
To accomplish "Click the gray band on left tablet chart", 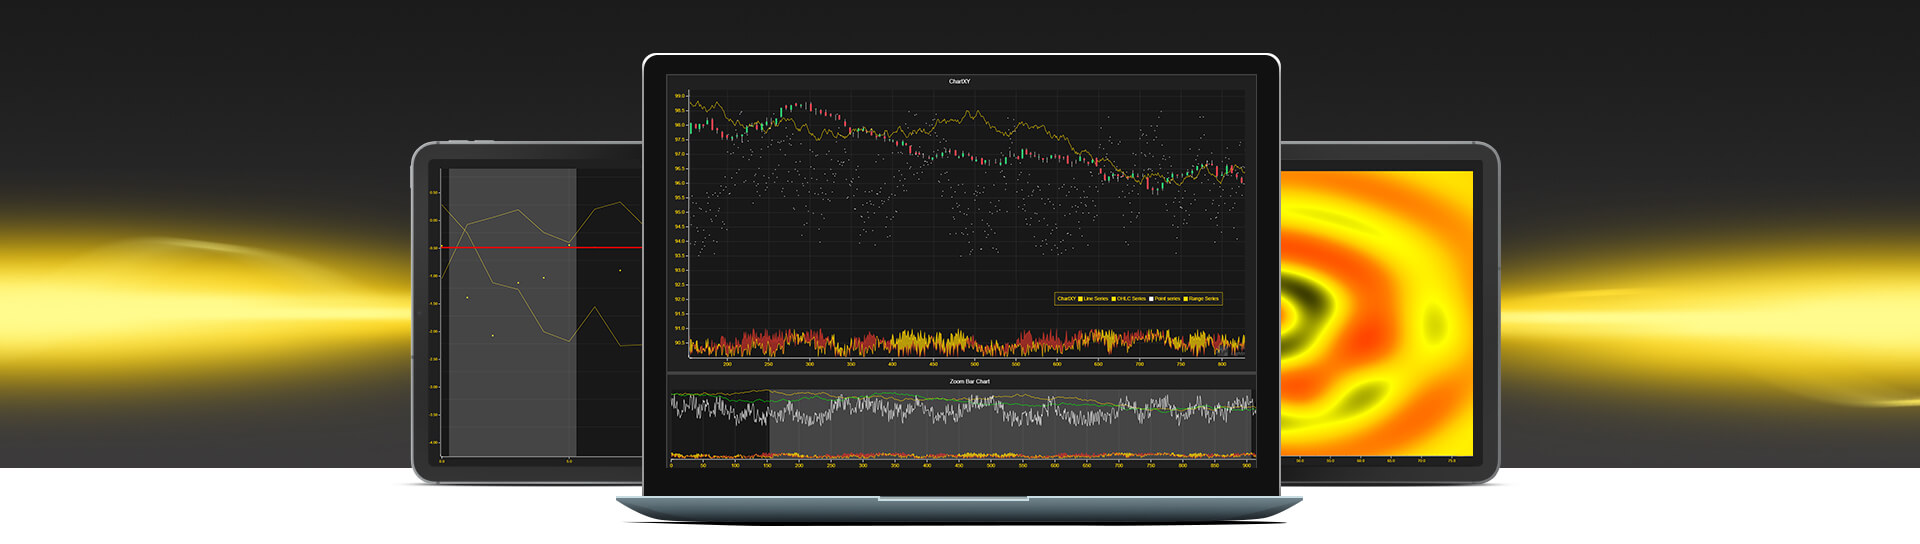I will pyautogui.click(x=512, y=312).
